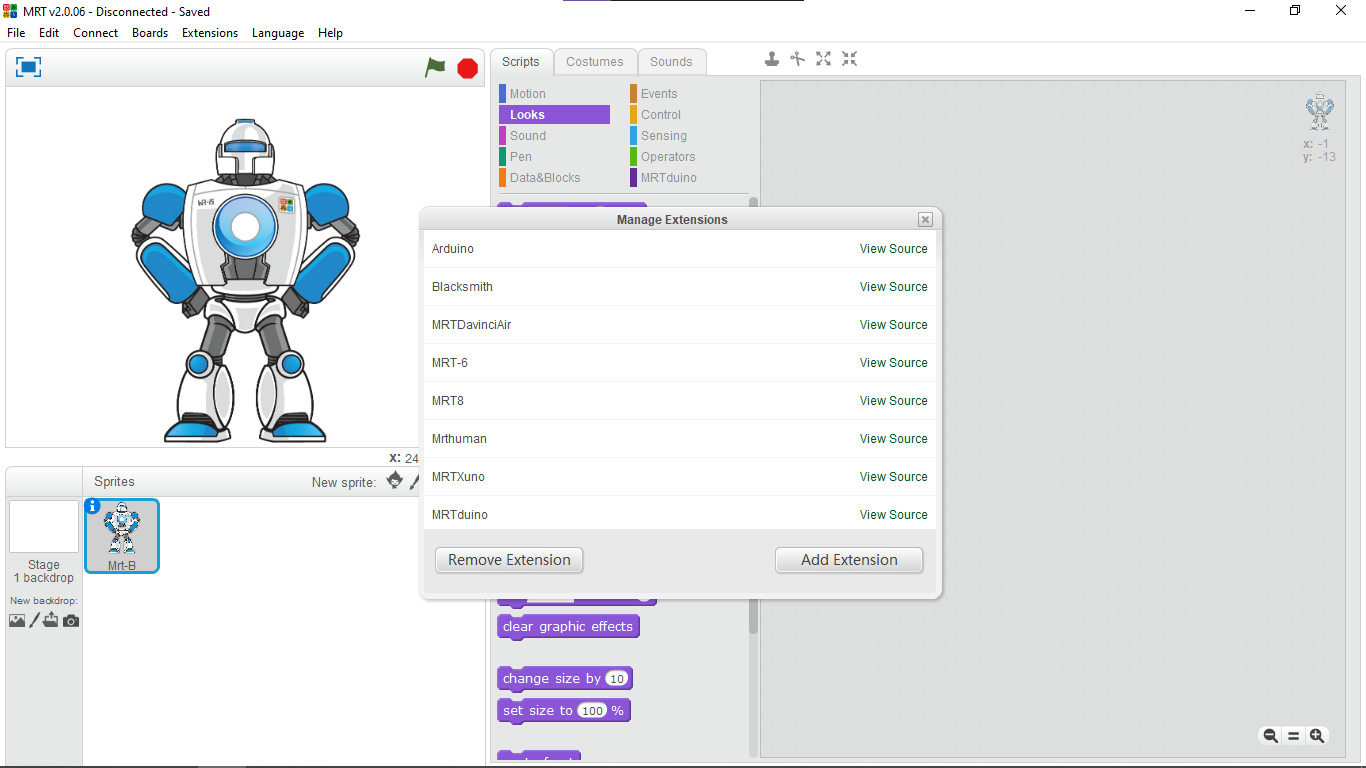Click the Remove Extension button
Viewport: 1366px width, 768px height.
509,560
